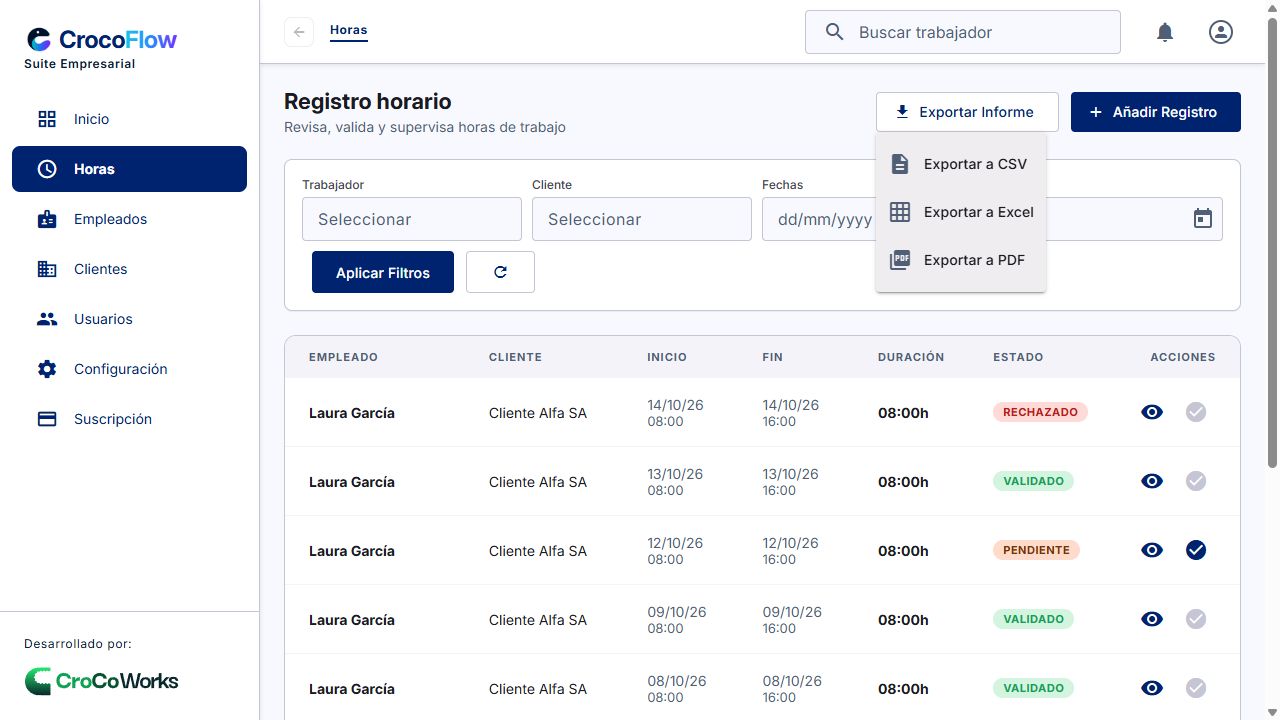View the 12/10/26 pending record eye icon
1280x720 pixels.
coord(1152,550)
